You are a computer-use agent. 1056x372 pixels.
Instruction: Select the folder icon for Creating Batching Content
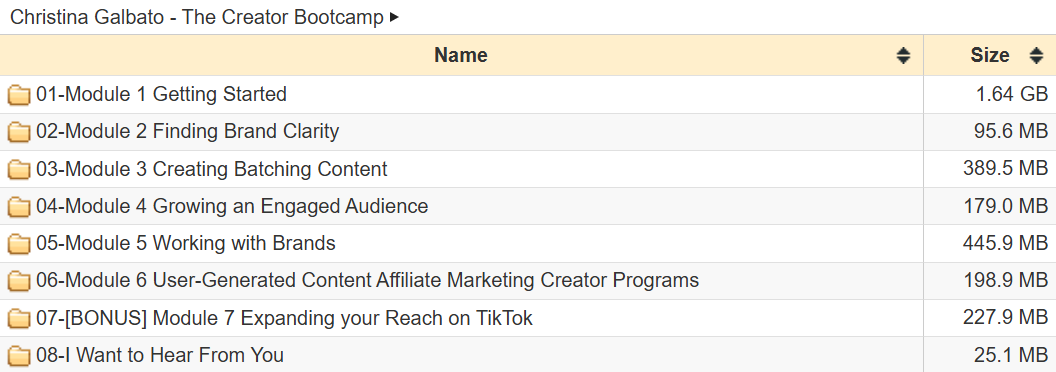click(x=19, y=170)
